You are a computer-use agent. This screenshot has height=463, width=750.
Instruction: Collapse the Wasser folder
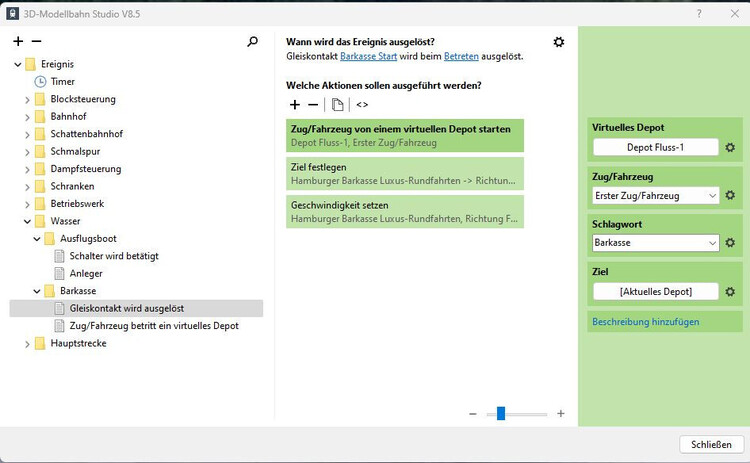pos(27,221)
